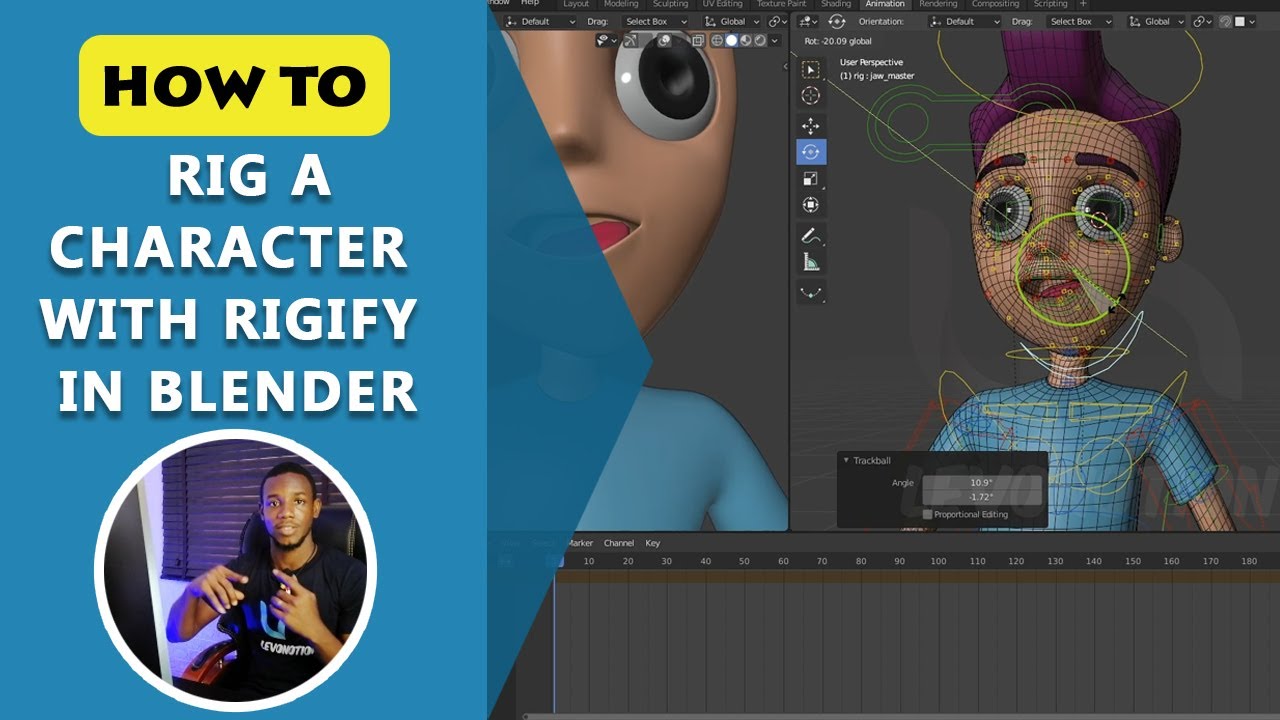Switch left viewport to rendered shading
Screen dimensions: 1280x720
coord(760,40)
